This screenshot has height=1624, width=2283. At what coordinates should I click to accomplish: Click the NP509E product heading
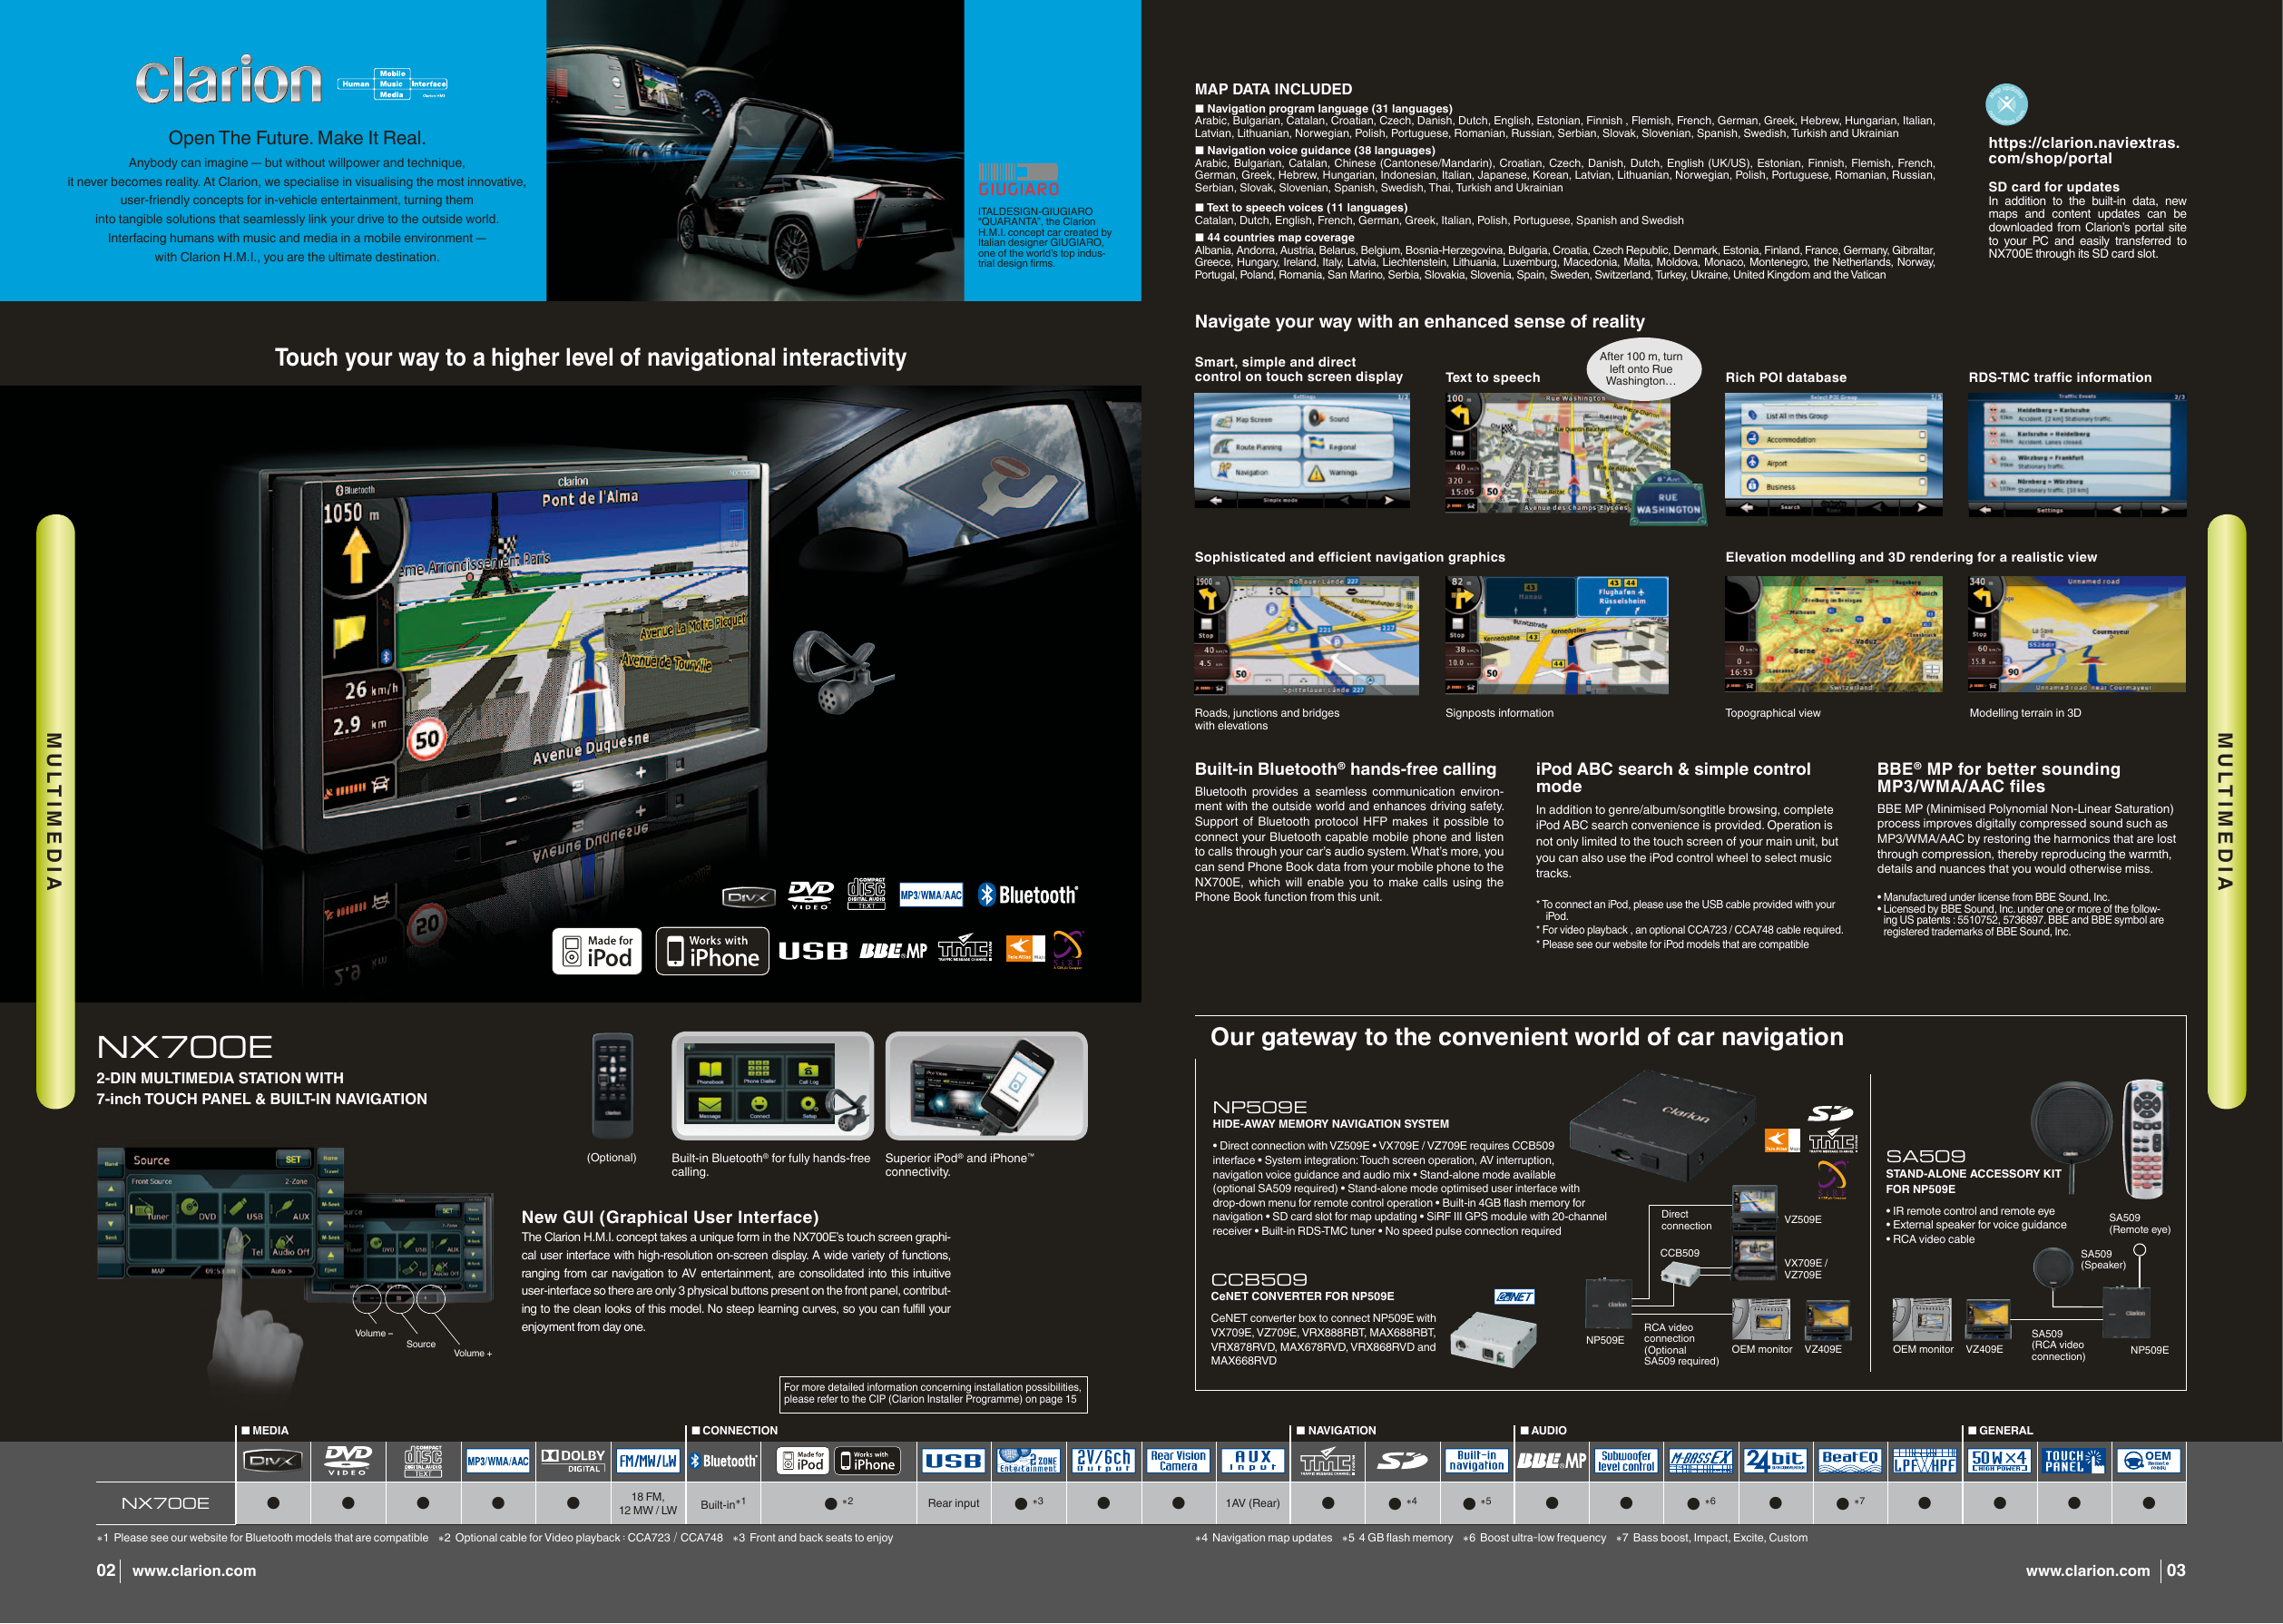pos(1260,1108)
